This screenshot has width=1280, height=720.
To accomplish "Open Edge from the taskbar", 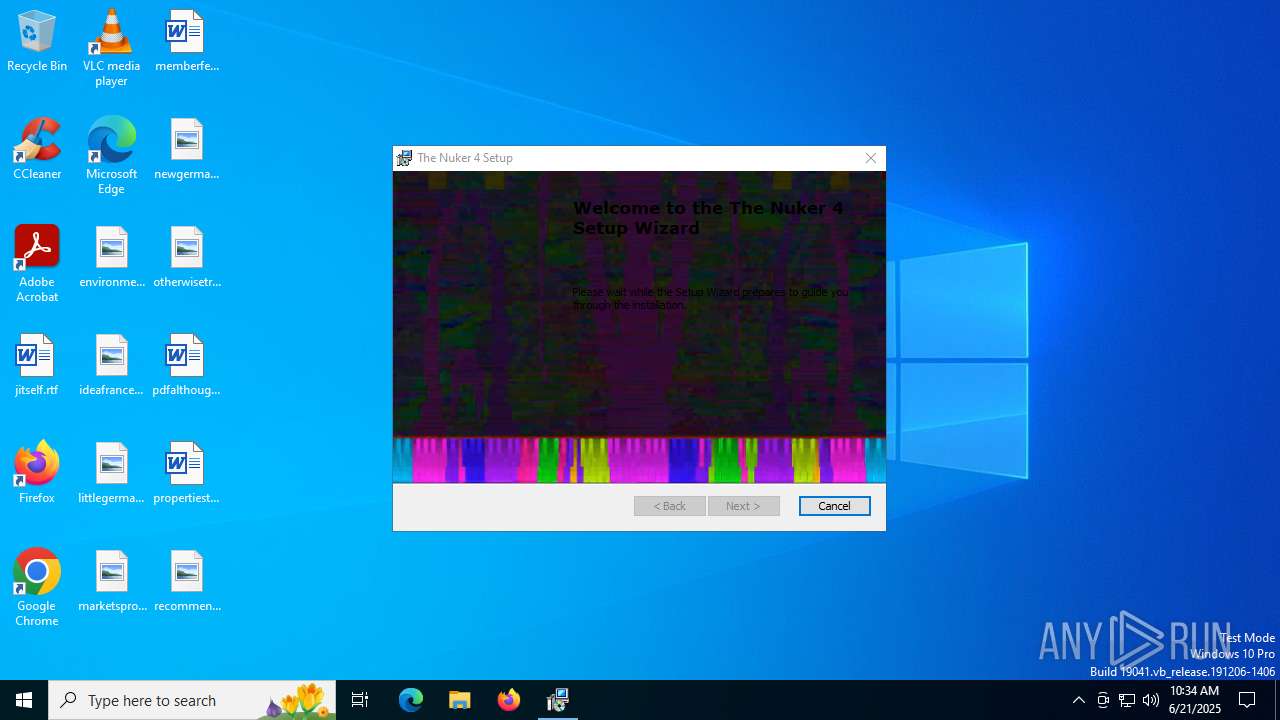I will tap(411, 700).
